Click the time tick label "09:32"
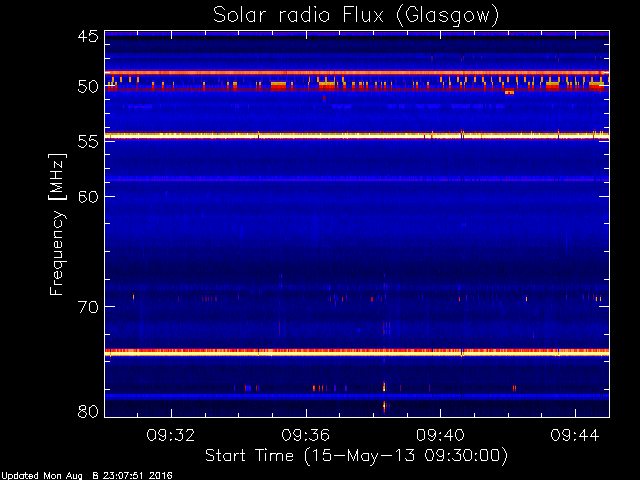The height and width of the screenshot is (480, 640). click(x=171, y=435)
